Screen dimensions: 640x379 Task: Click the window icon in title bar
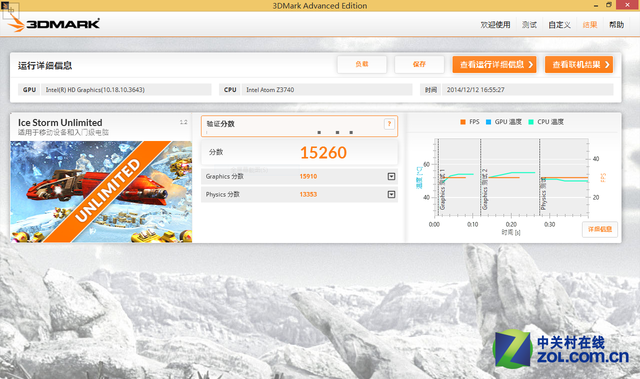[x=5, y=5]
